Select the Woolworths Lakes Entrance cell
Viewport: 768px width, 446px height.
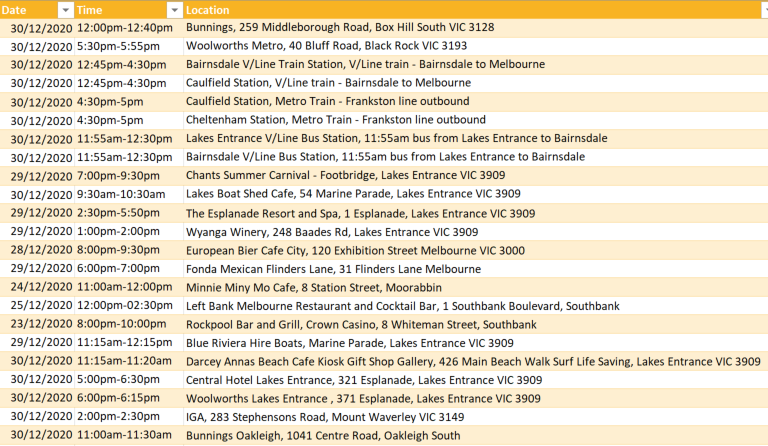point(476,399)
